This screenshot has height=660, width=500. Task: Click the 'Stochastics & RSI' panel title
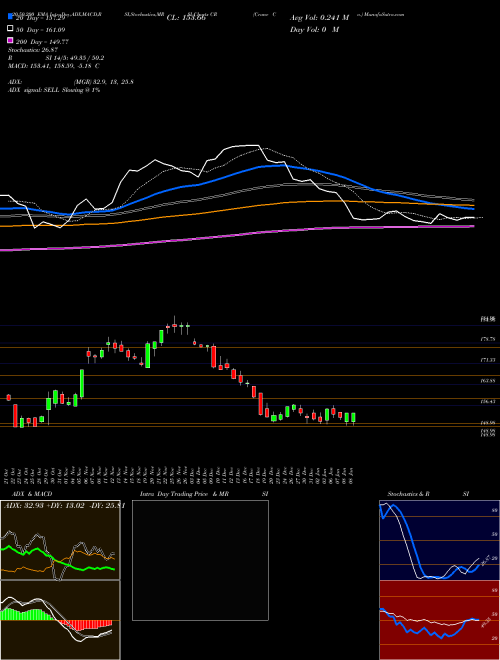(x=428, y=494)
